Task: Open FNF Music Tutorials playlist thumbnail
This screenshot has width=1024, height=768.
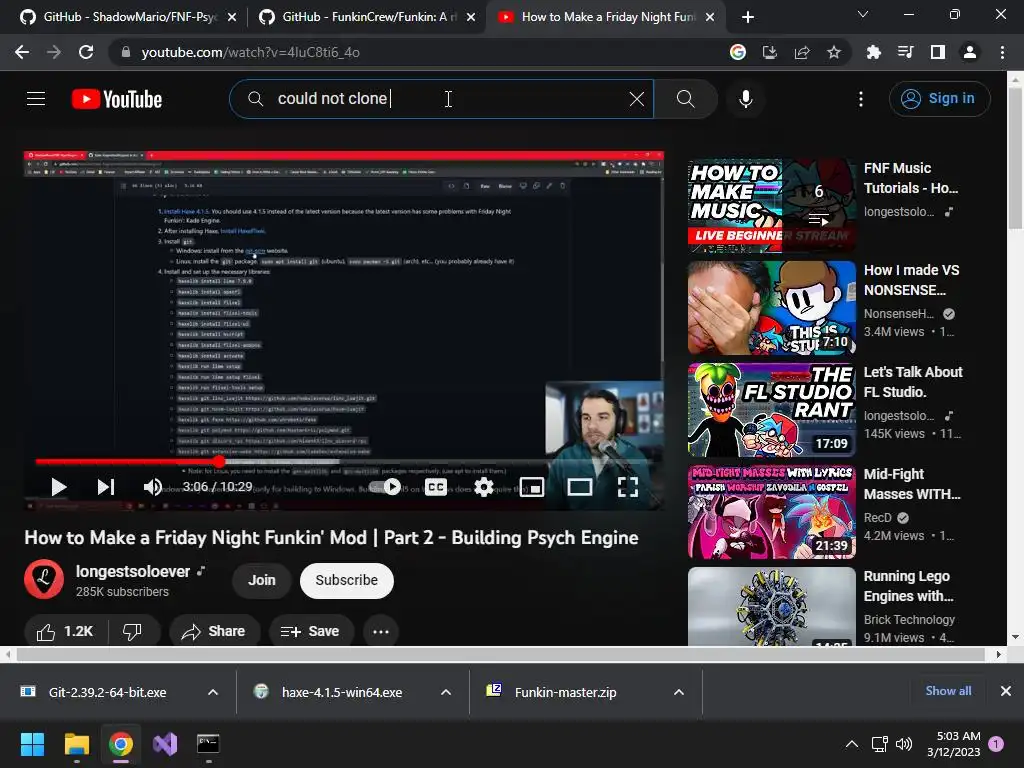Action: pyautogui.click(x=771, y=206)
